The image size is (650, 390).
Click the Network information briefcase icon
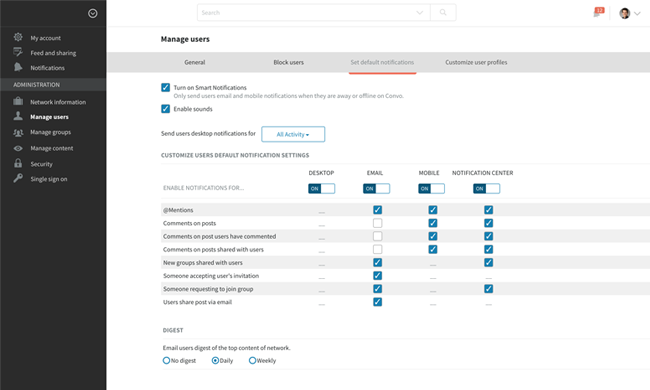pyautogui.click(x=18, y=101)
